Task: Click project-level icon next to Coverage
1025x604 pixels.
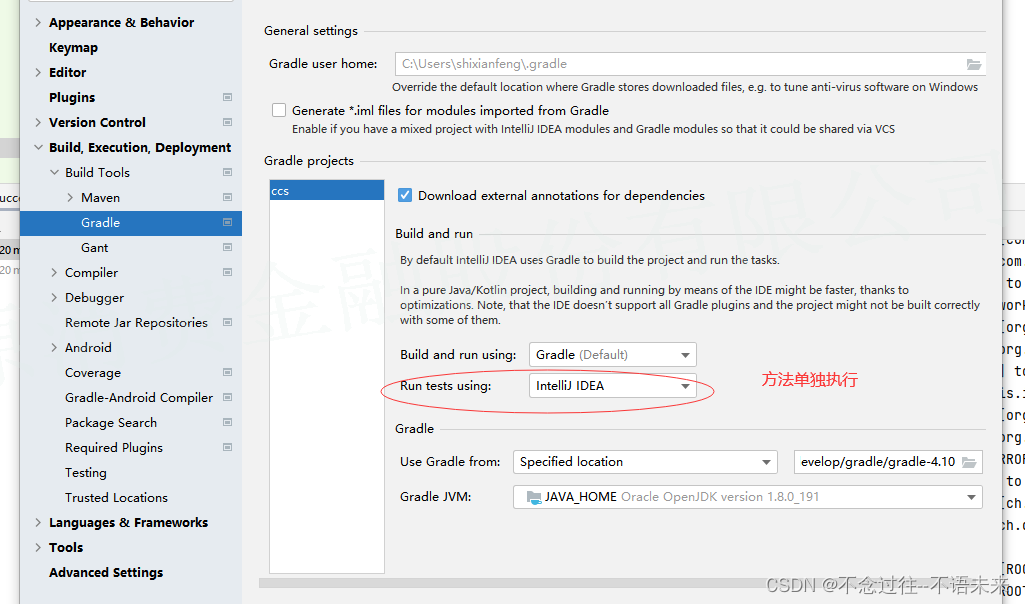Action: (227, 373)
